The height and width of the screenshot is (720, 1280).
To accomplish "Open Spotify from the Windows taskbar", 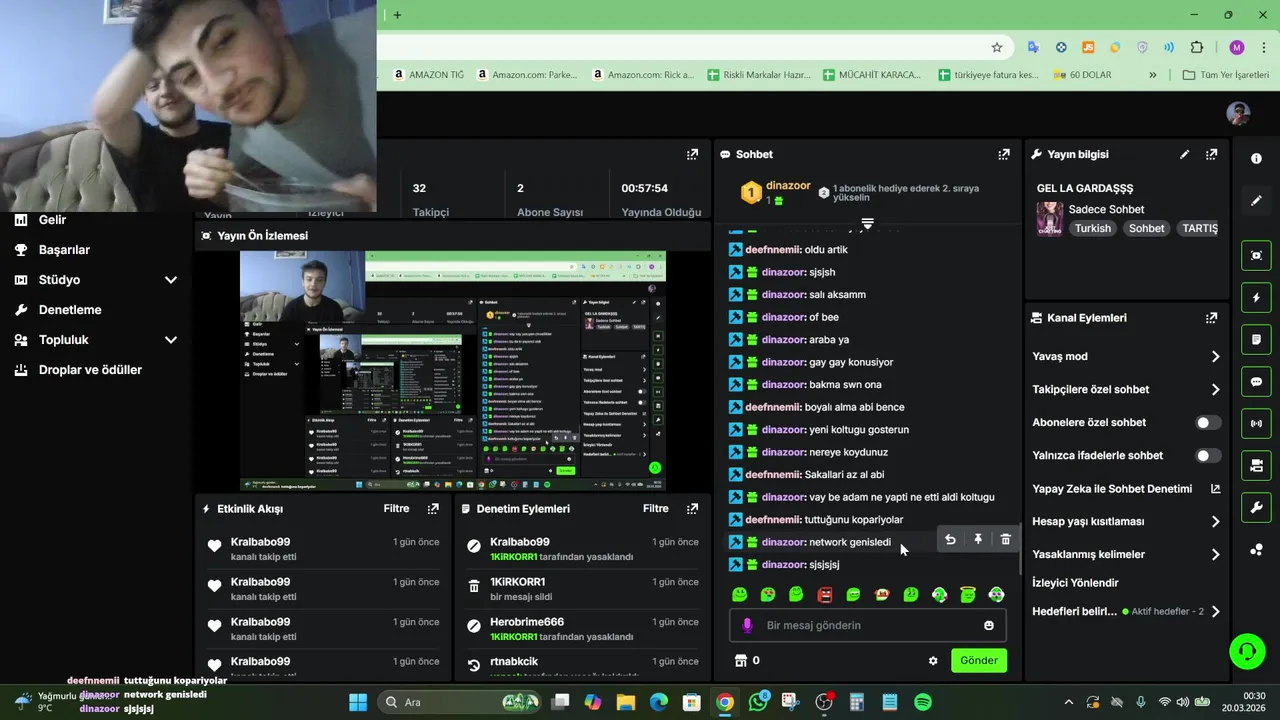I will 923,702.
